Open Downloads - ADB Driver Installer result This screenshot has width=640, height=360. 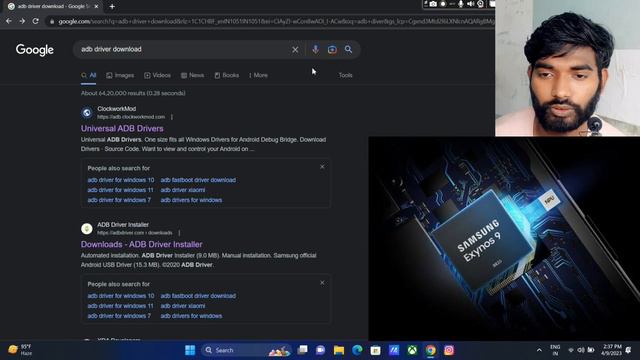141,244
